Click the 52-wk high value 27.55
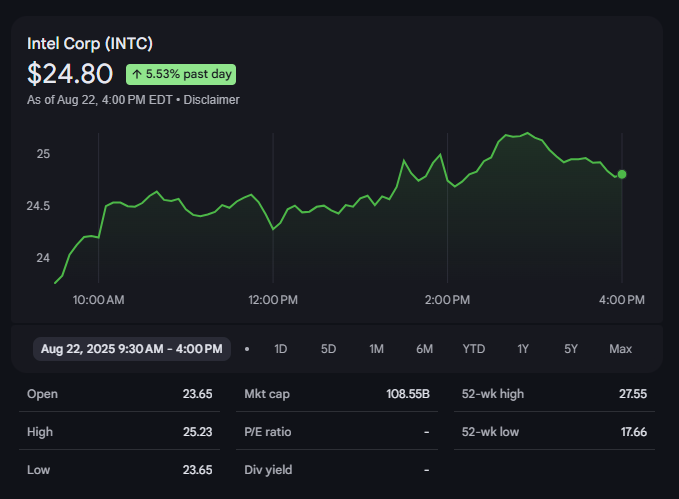 633,394
